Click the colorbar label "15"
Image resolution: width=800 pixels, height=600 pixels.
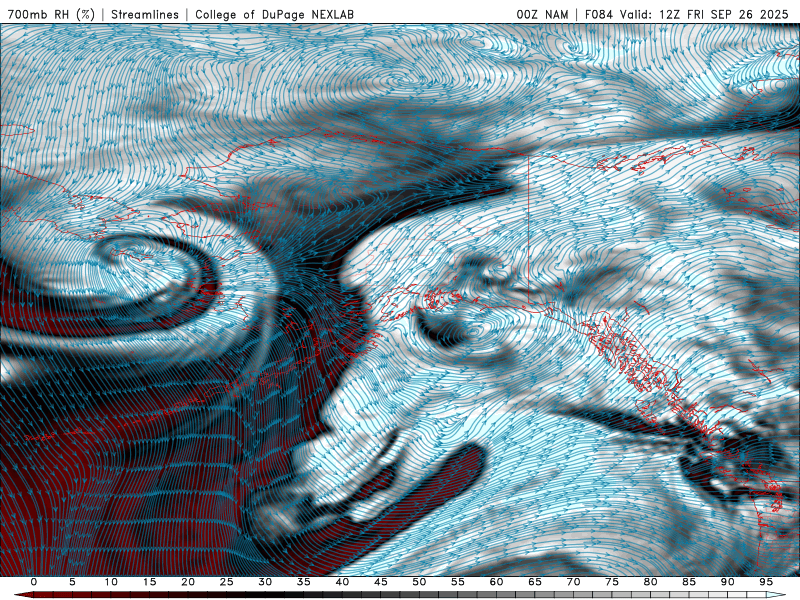[149, 582]
